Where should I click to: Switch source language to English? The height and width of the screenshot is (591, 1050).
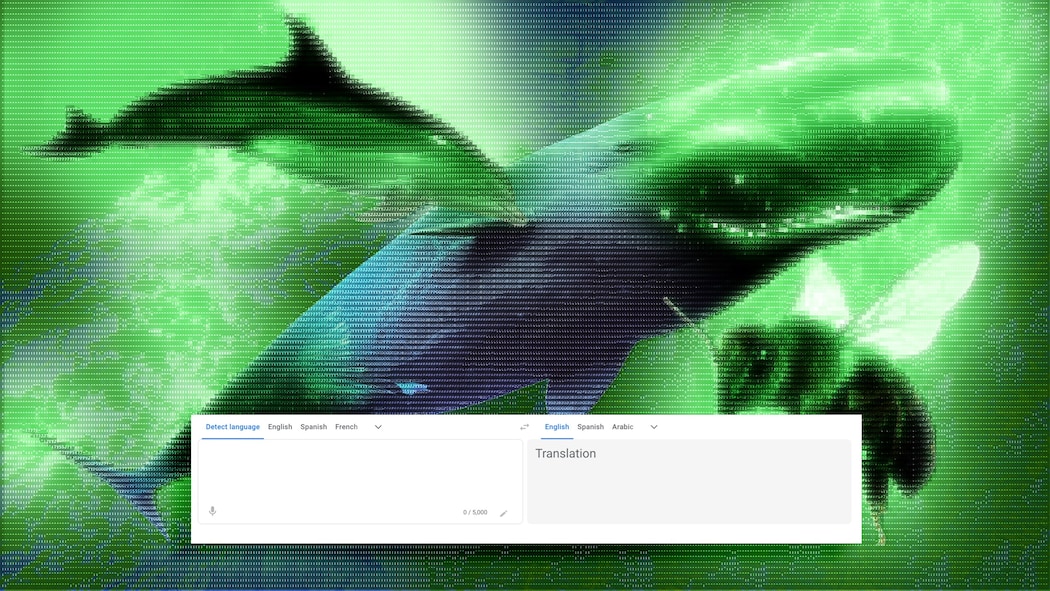coord(280,426)
